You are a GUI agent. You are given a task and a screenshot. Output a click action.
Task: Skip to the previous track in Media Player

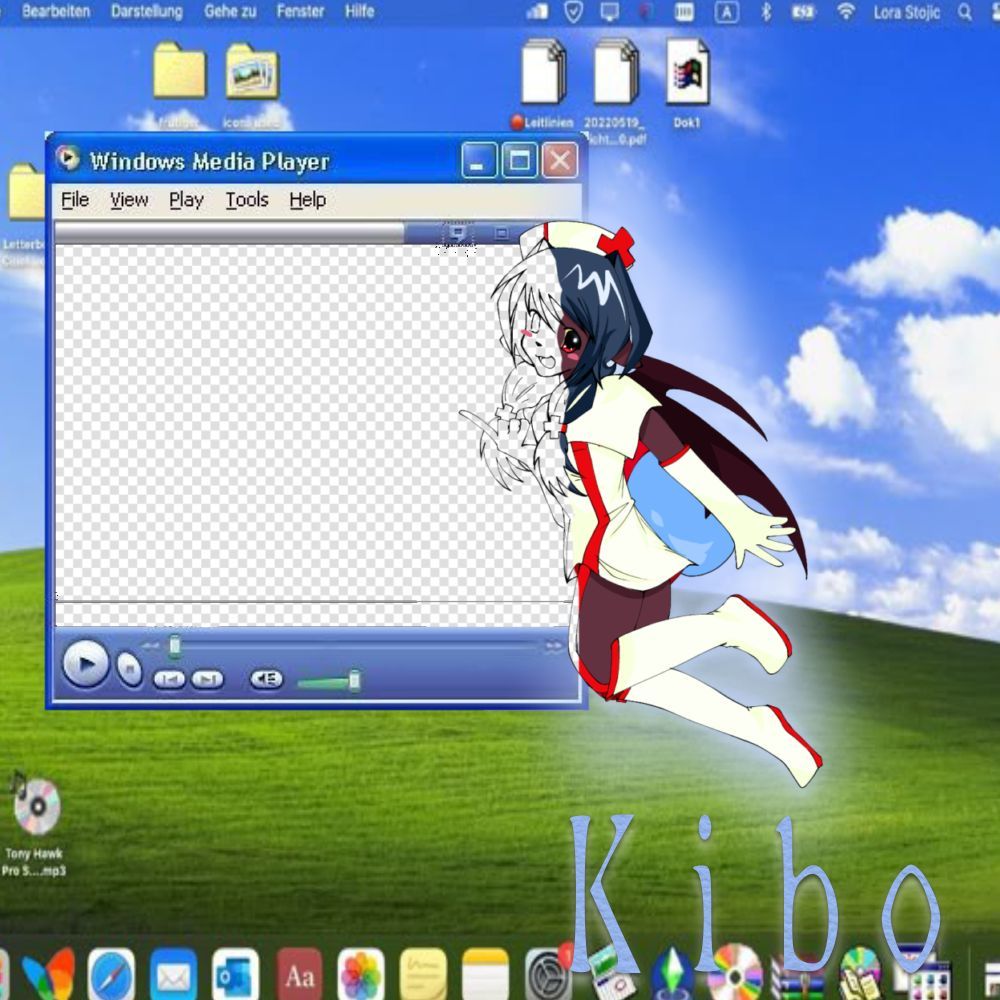tap(170, 679)
